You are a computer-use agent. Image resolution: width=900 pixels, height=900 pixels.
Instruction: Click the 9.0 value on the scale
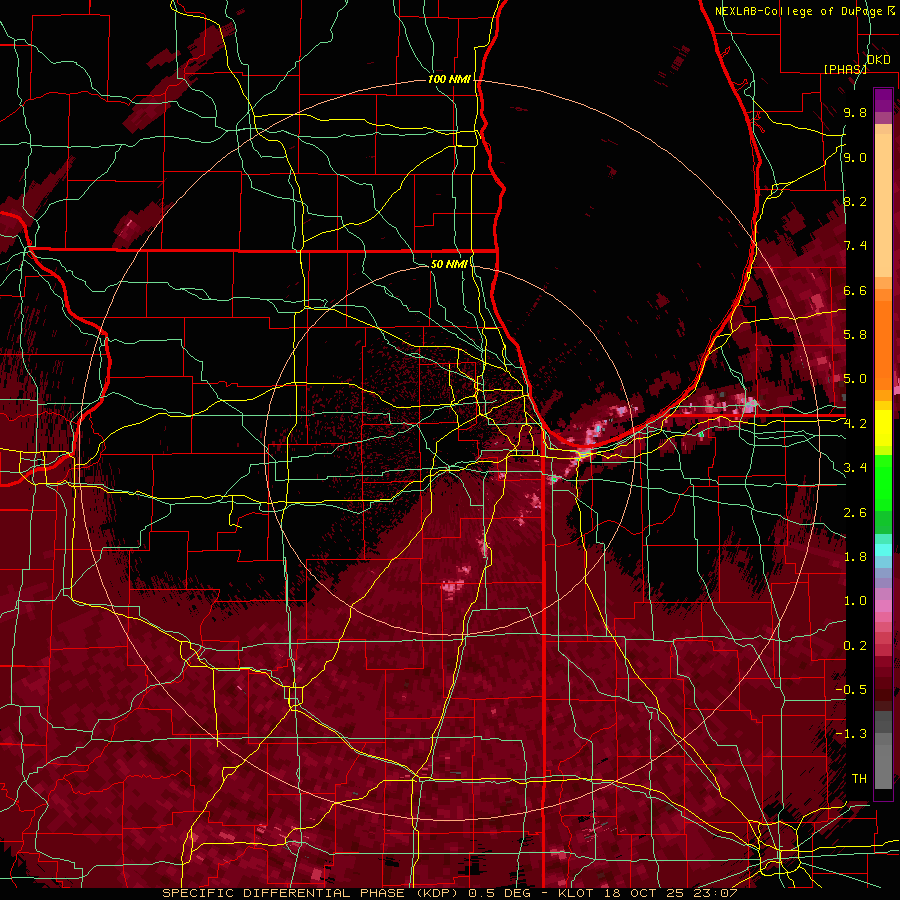point(855,157)
